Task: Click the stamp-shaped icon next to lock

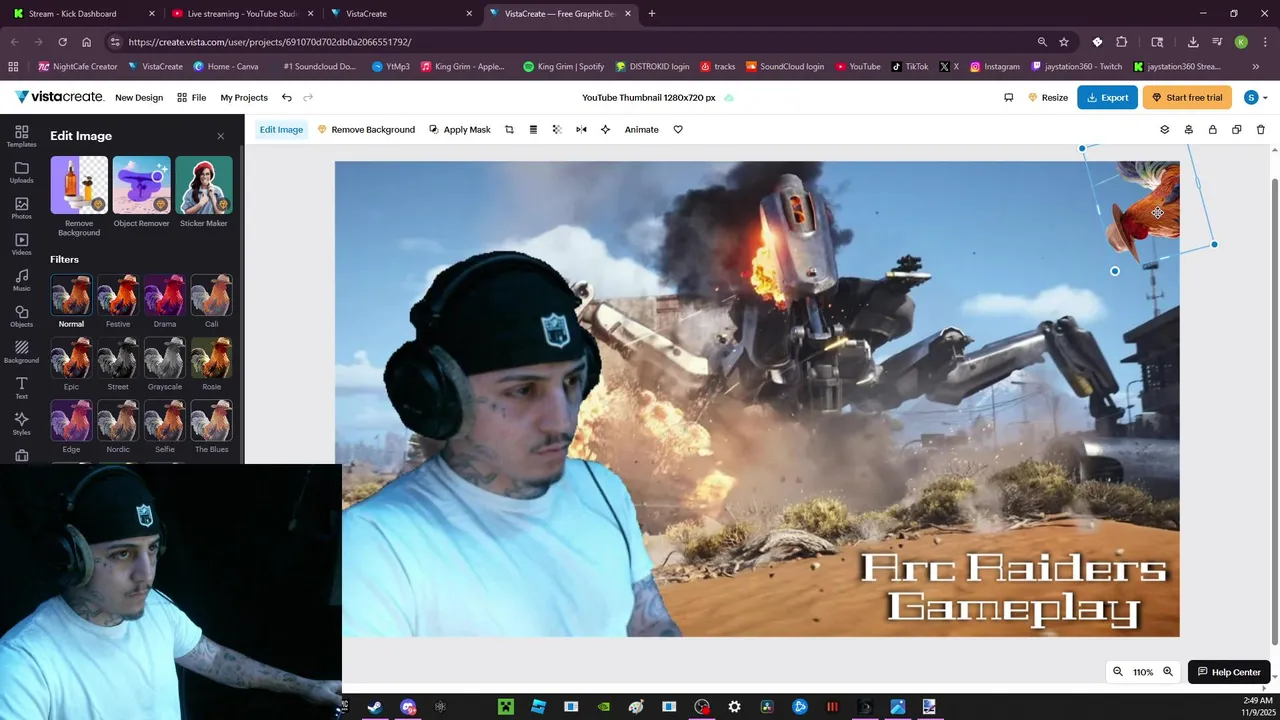Action: pos(1188,129)
